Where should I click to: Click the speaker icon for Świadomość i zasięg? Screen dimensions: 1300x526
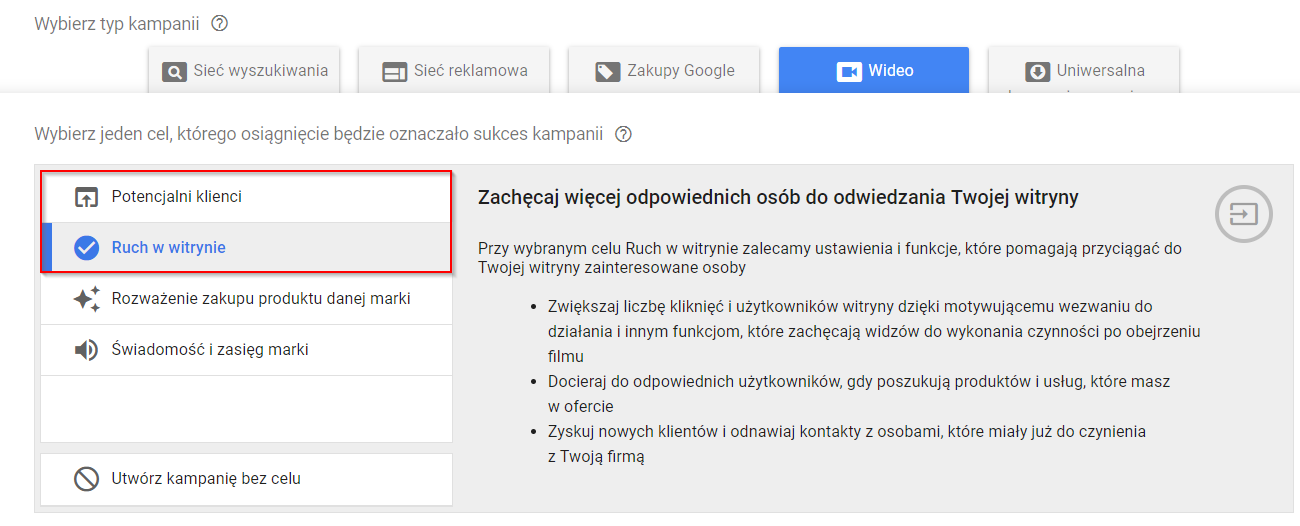[x=87, y=350]
